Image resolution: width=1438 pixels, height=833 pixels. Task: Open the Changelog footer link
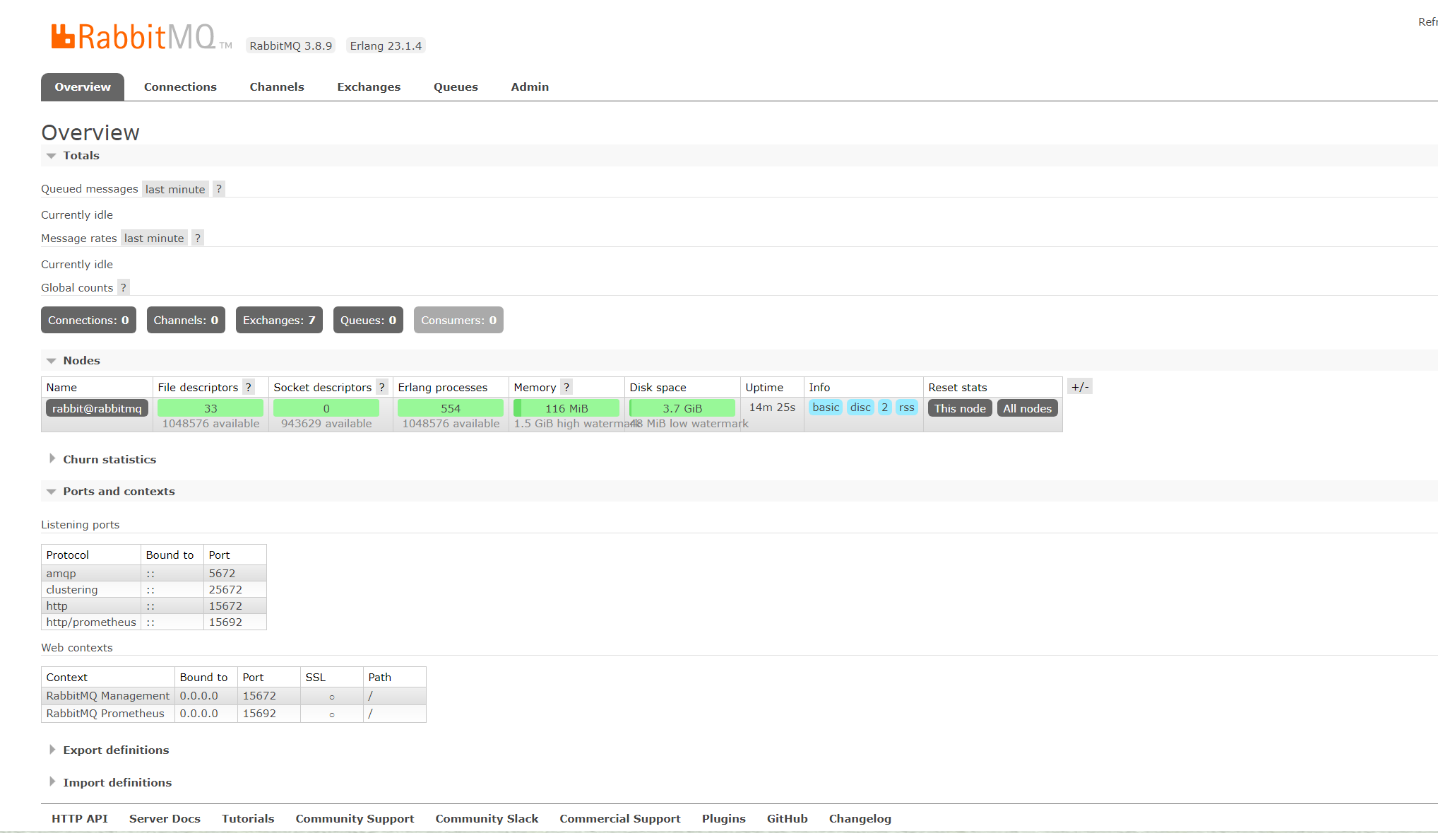(860, 819)
